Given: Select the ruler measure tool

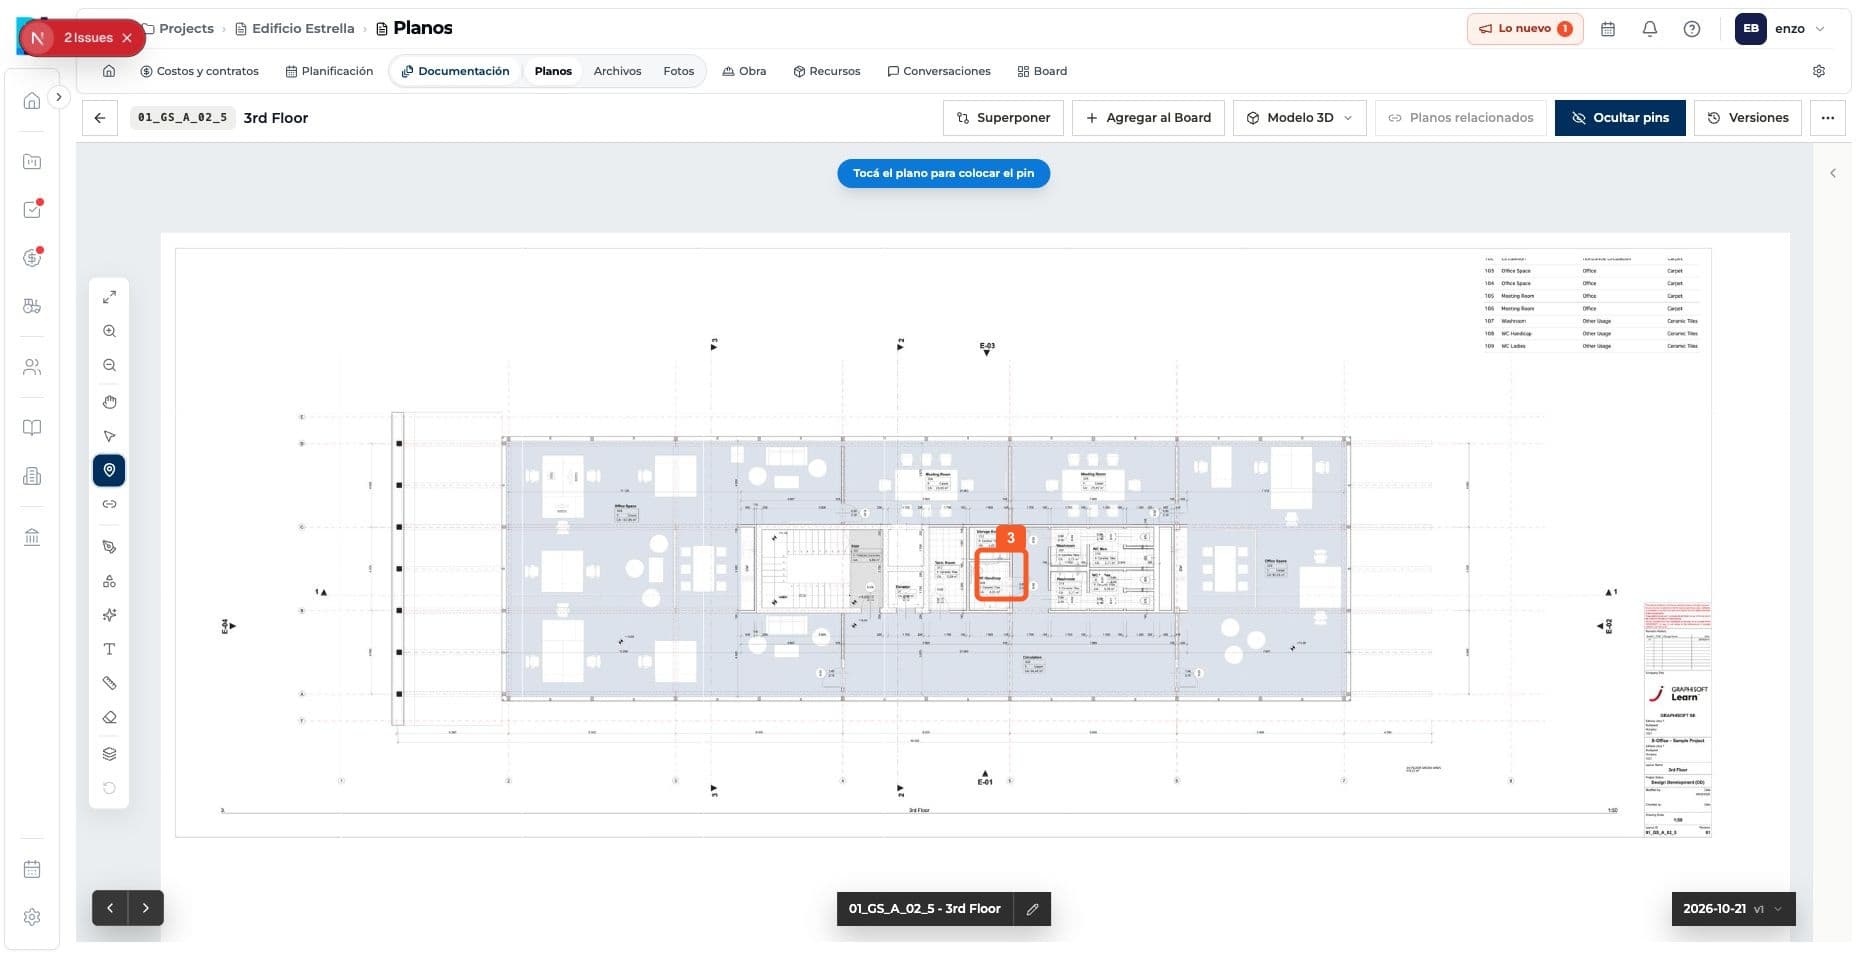Looking at the screenshot, I should click(109, 683).
